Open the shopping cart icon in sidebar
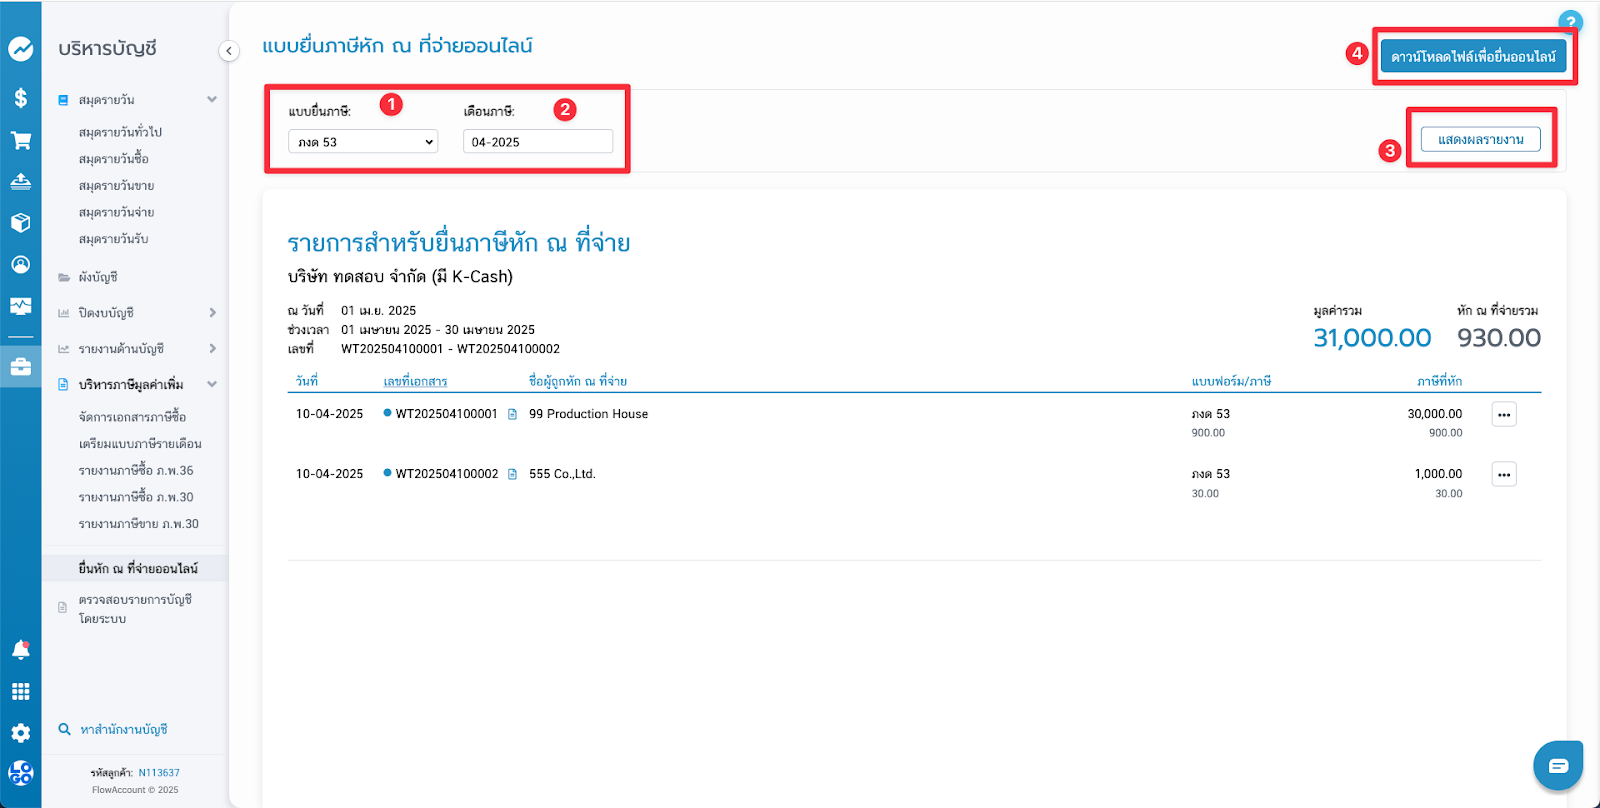The image size is (1600, 808). point(20,141)
